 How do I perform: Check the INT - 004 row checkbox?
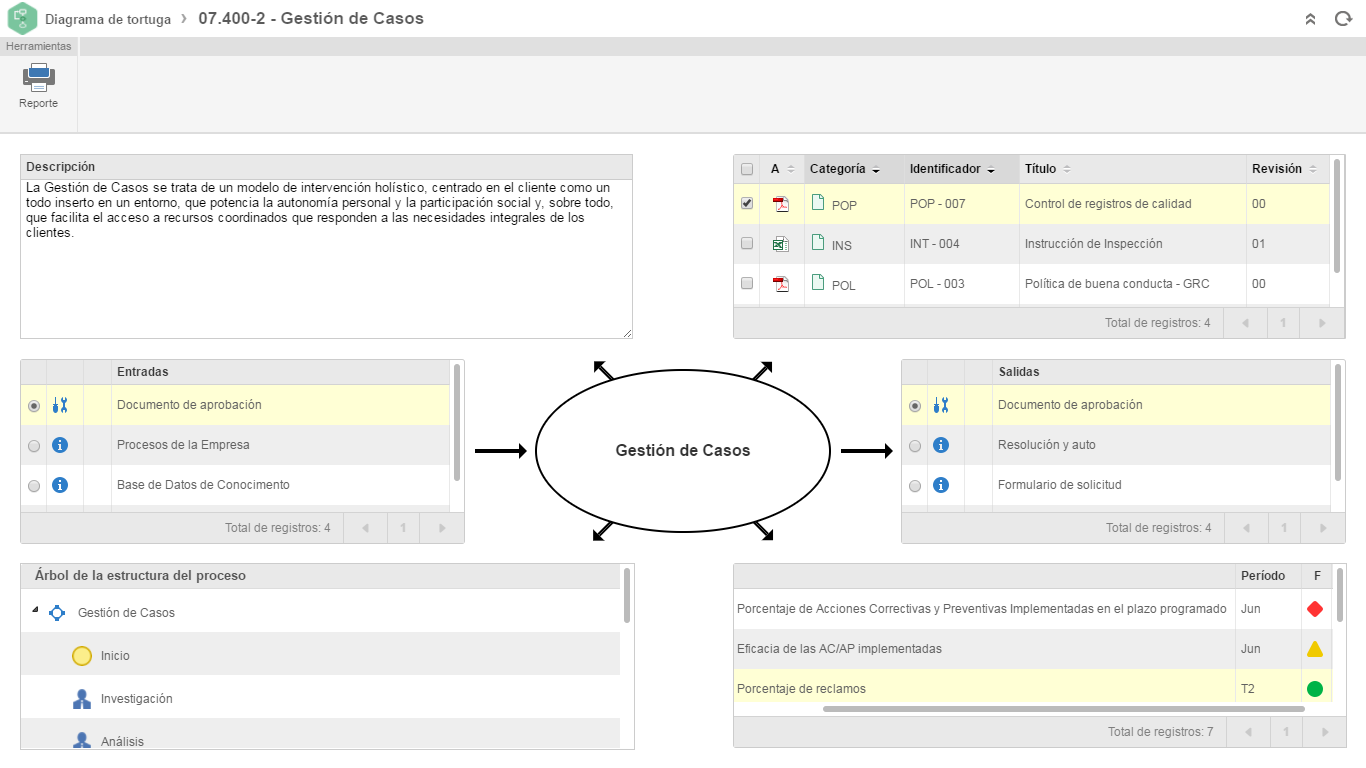tap(747, 243)
